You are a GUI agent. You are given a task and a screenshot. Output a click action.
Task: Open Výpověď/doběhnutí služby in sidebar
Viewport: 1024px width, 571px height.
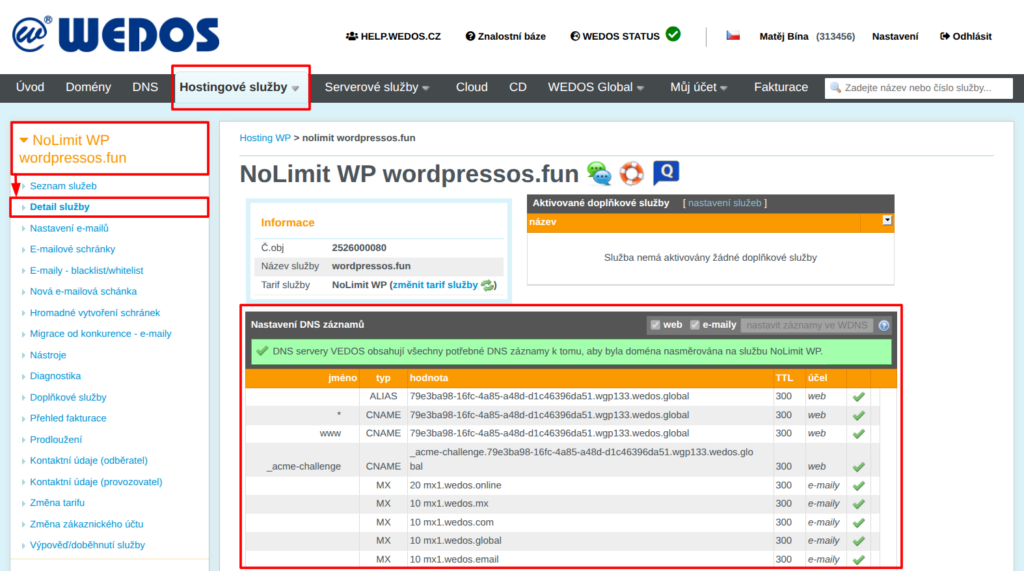coord(88,545)
